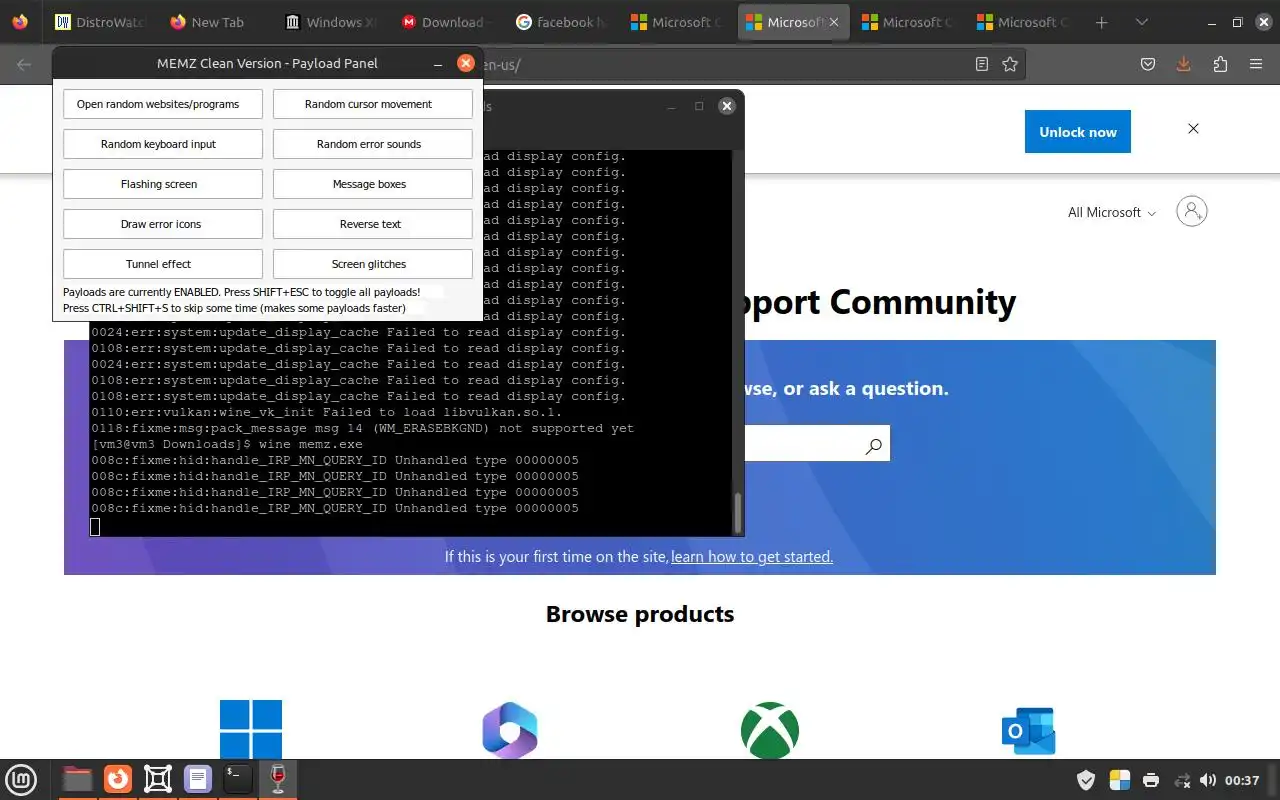Screen dimensions: 1280x800
Task: Click Open random websites/programs in MEMZ panel
Action: (163, 104)
